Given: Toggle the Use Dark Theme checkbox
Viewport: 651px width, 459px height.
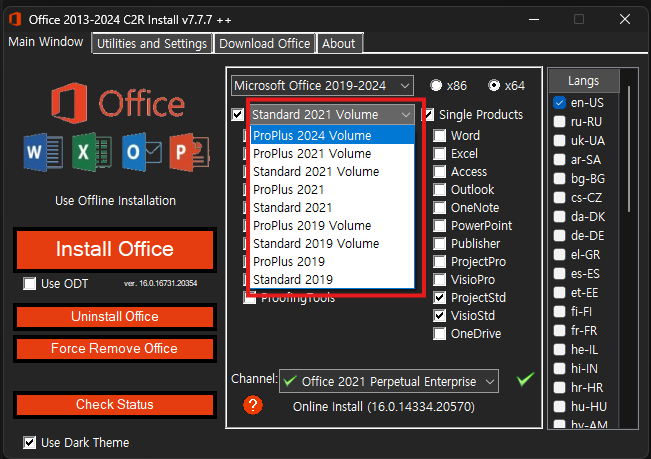Looking at the screenshot, I should tap(29, 442).
